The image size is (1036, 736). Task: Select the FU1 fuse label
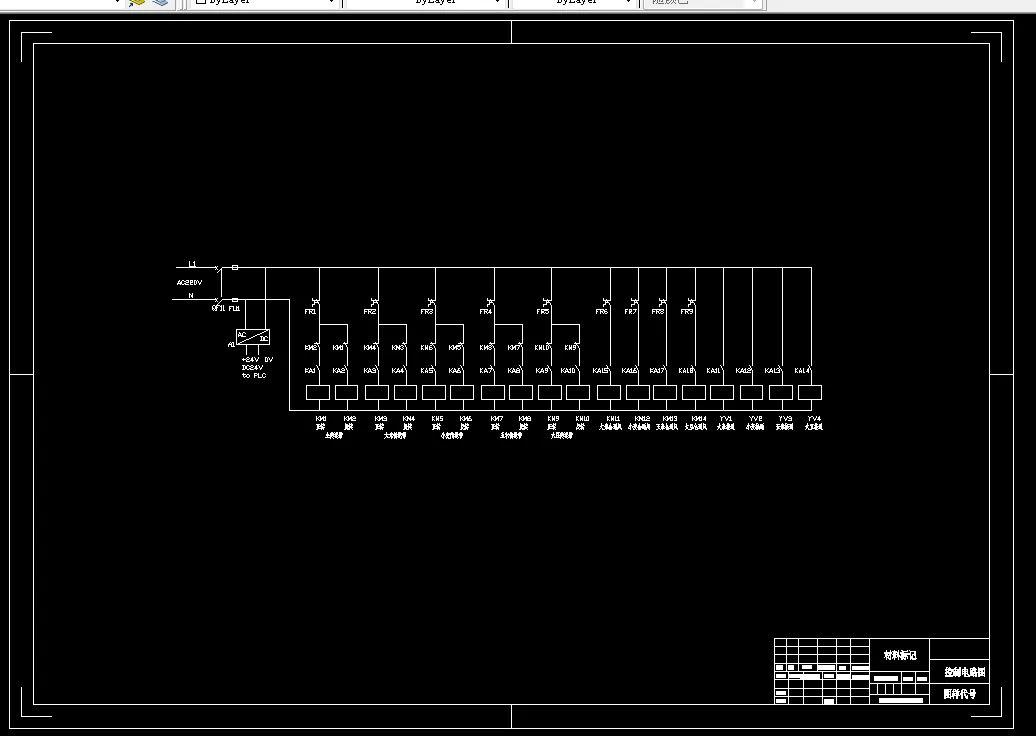235,309
